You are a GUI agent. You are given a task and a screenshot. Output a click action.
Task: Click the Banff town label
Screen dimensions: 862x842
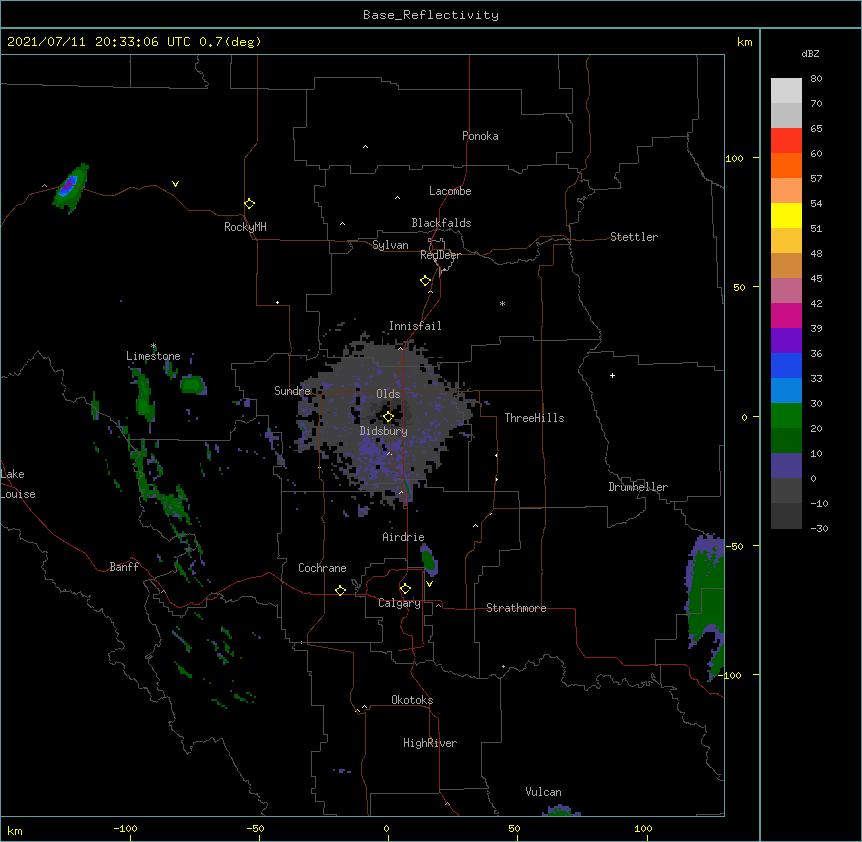124,567
